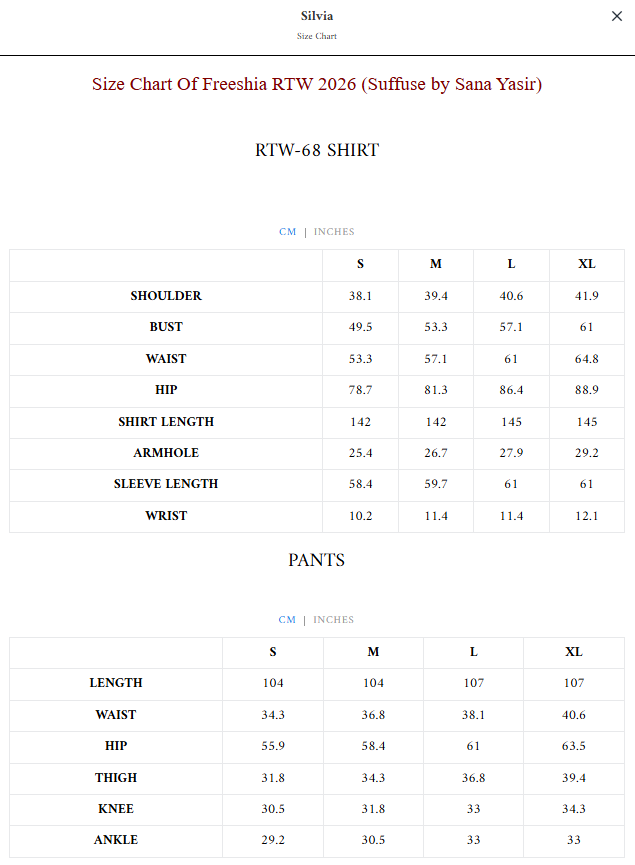Click the PANTS section heading
The image size is (635, 865).
click(317, 560)
